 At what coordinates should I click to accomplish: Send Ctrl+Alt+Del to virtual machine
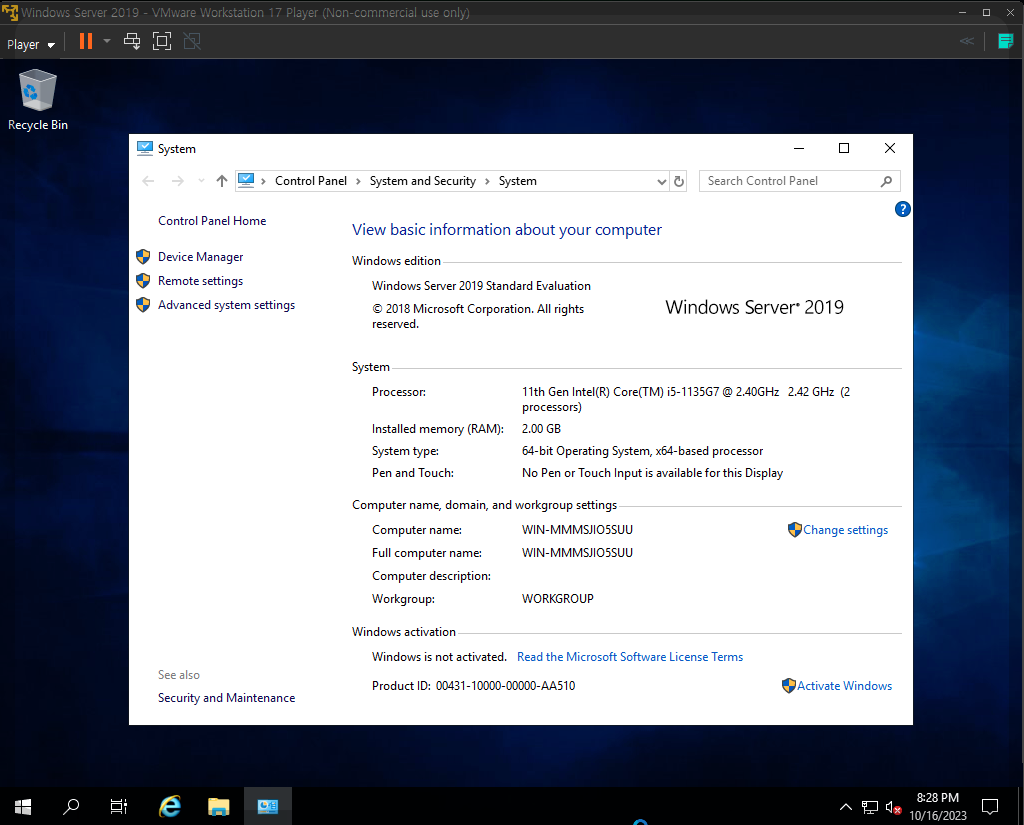pyautogui.click(x=132, y=42)
